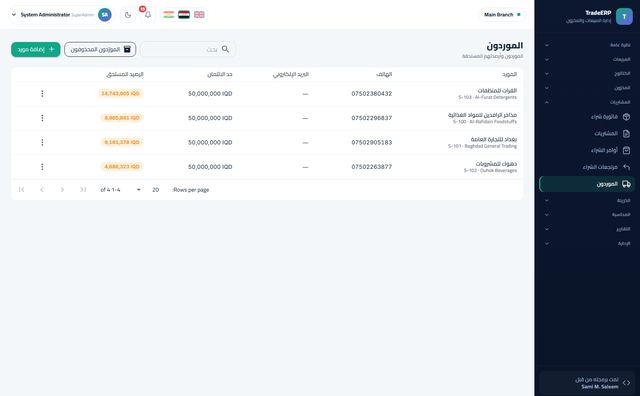Expand المحاسبة accounting sidebar section
640x396 pixels.
coord(587,215)
